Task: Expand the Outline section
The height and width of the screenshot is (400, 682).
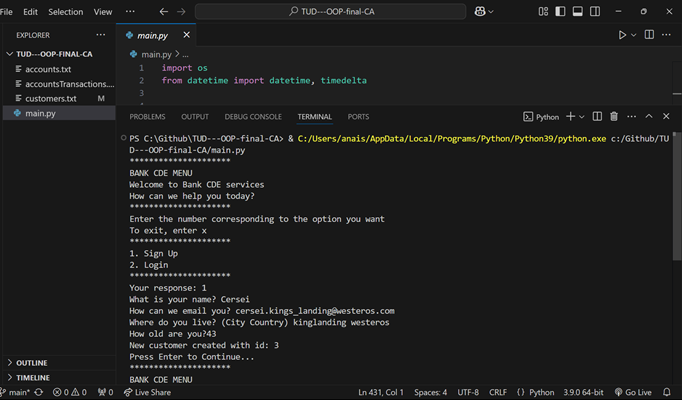Action: (59, 363)
